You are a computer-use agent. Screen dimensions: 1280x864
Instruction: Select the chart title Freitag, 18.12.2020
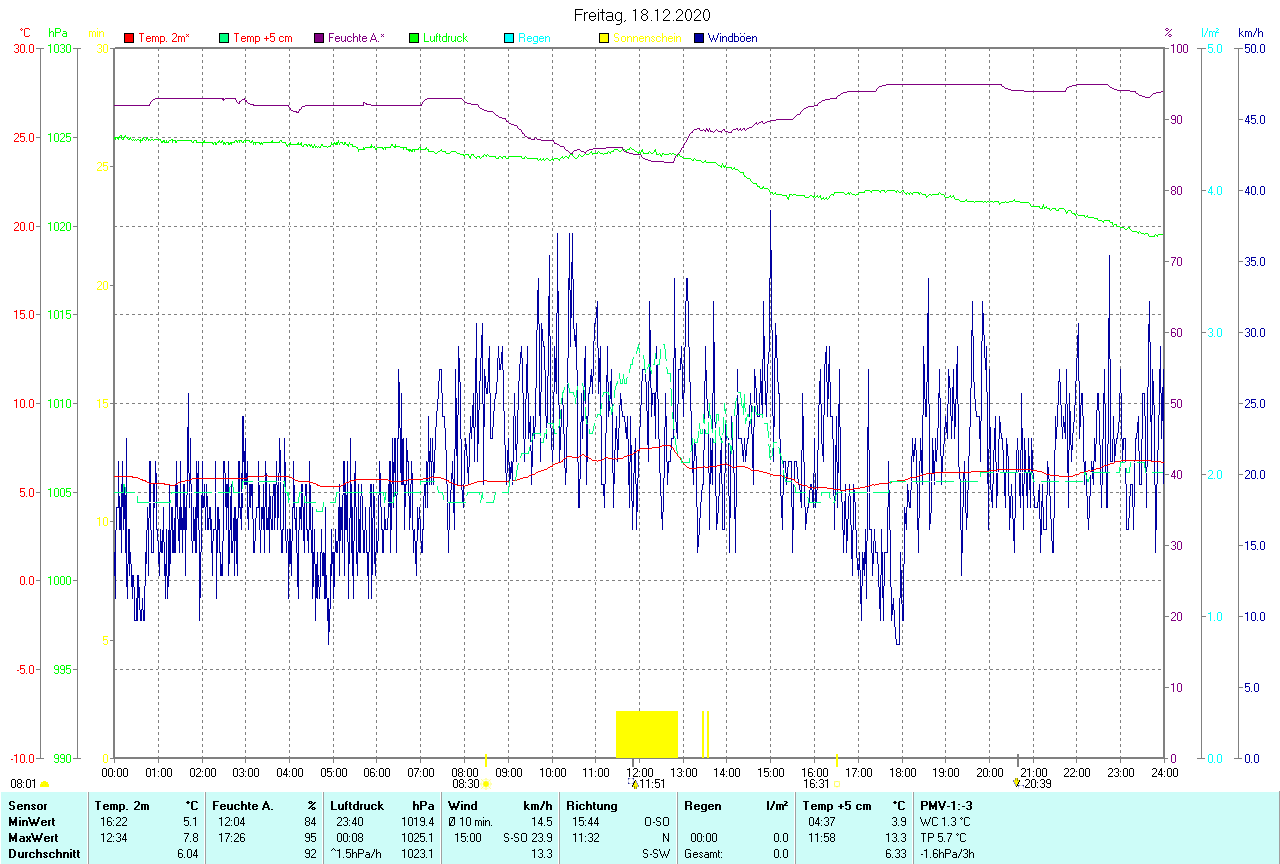tap(642, 15)
